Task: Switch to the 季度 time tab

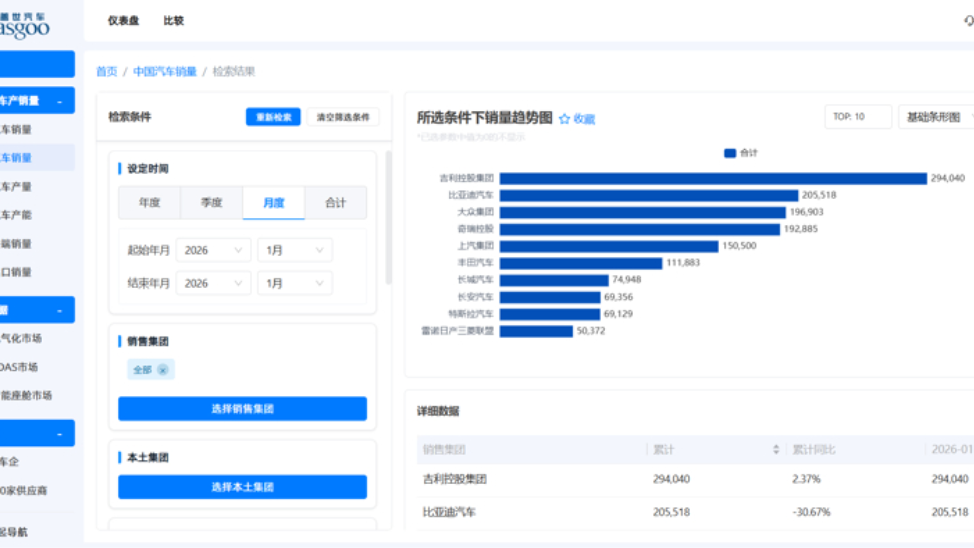Action: 211,203
